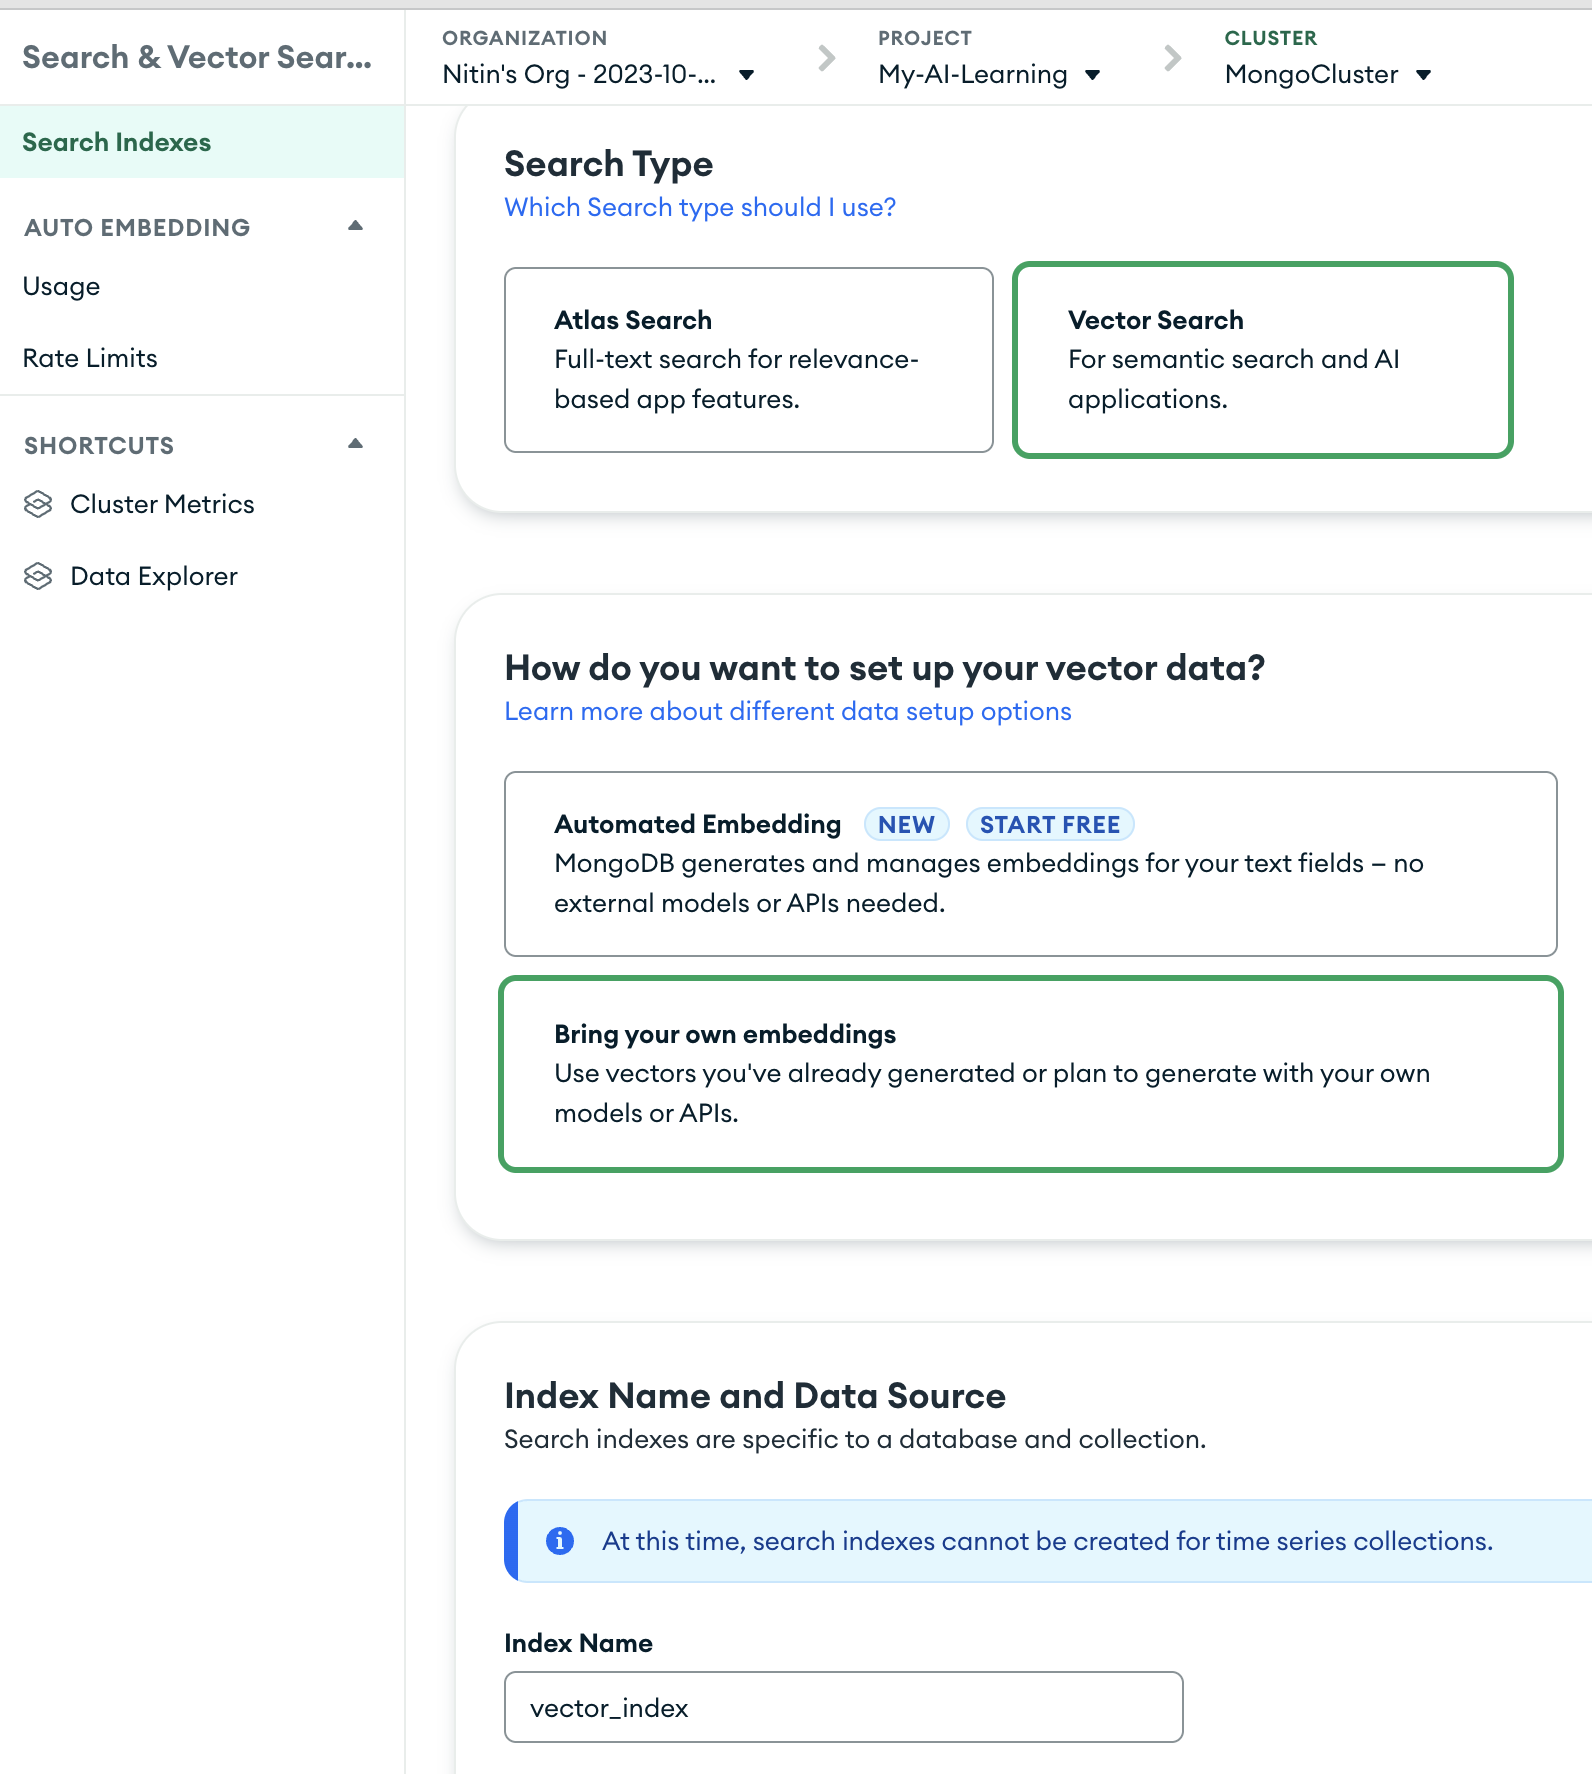Click the PROJECT breadcrumb label
The image size is (1592, 1774).
point(925,38)
